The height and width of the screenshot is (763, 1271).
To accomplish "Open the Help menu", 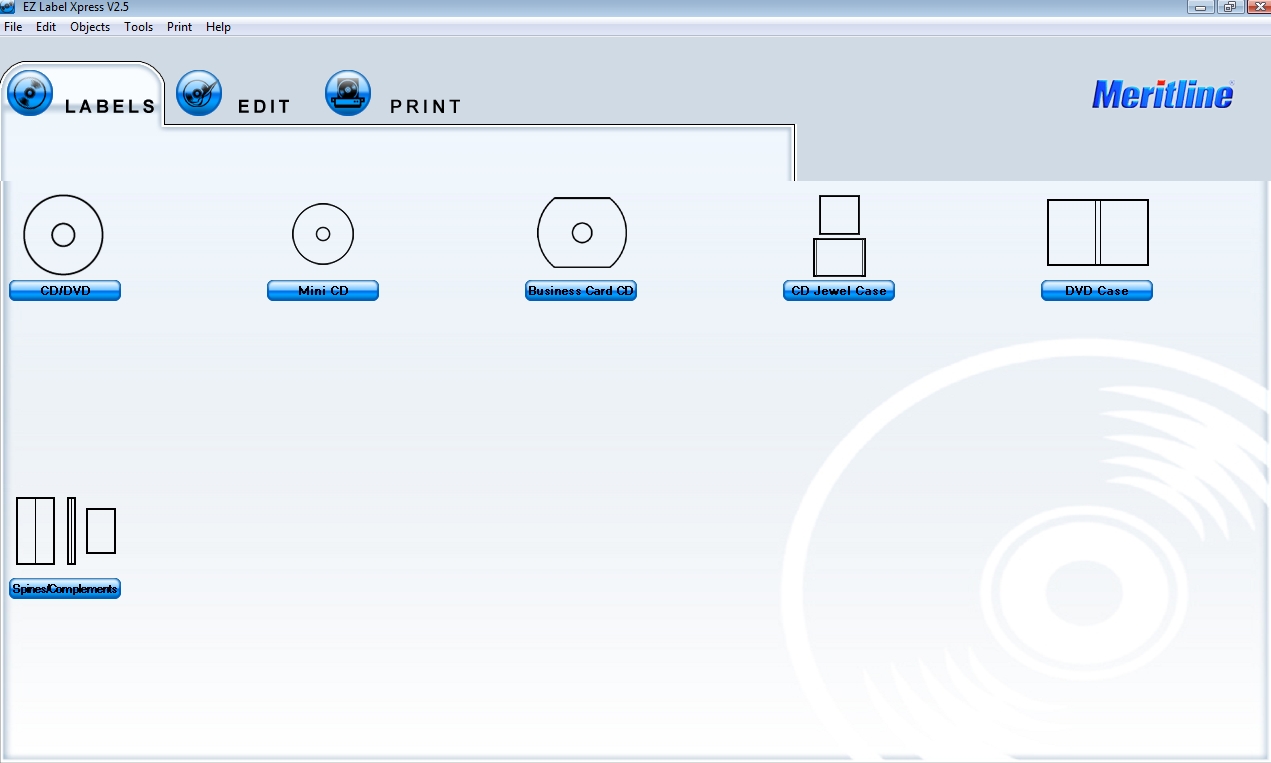I will (218, 27).
